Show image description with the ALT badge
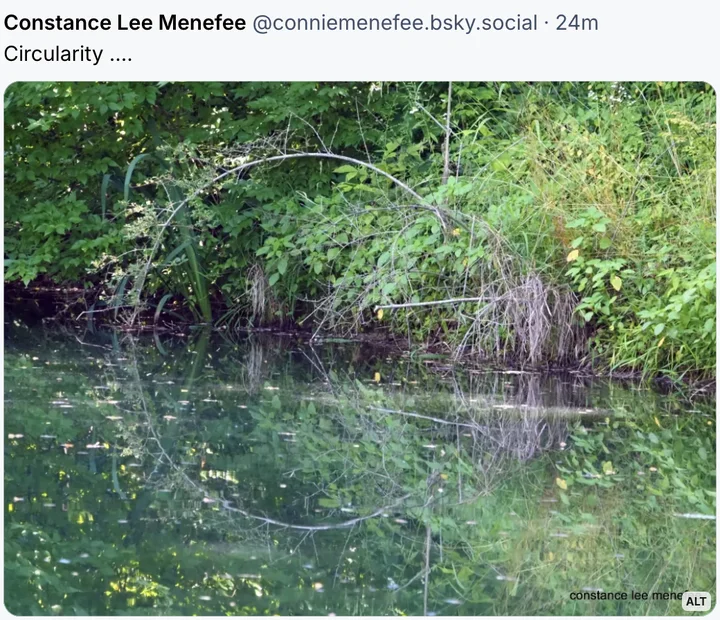 pos(696,601)
